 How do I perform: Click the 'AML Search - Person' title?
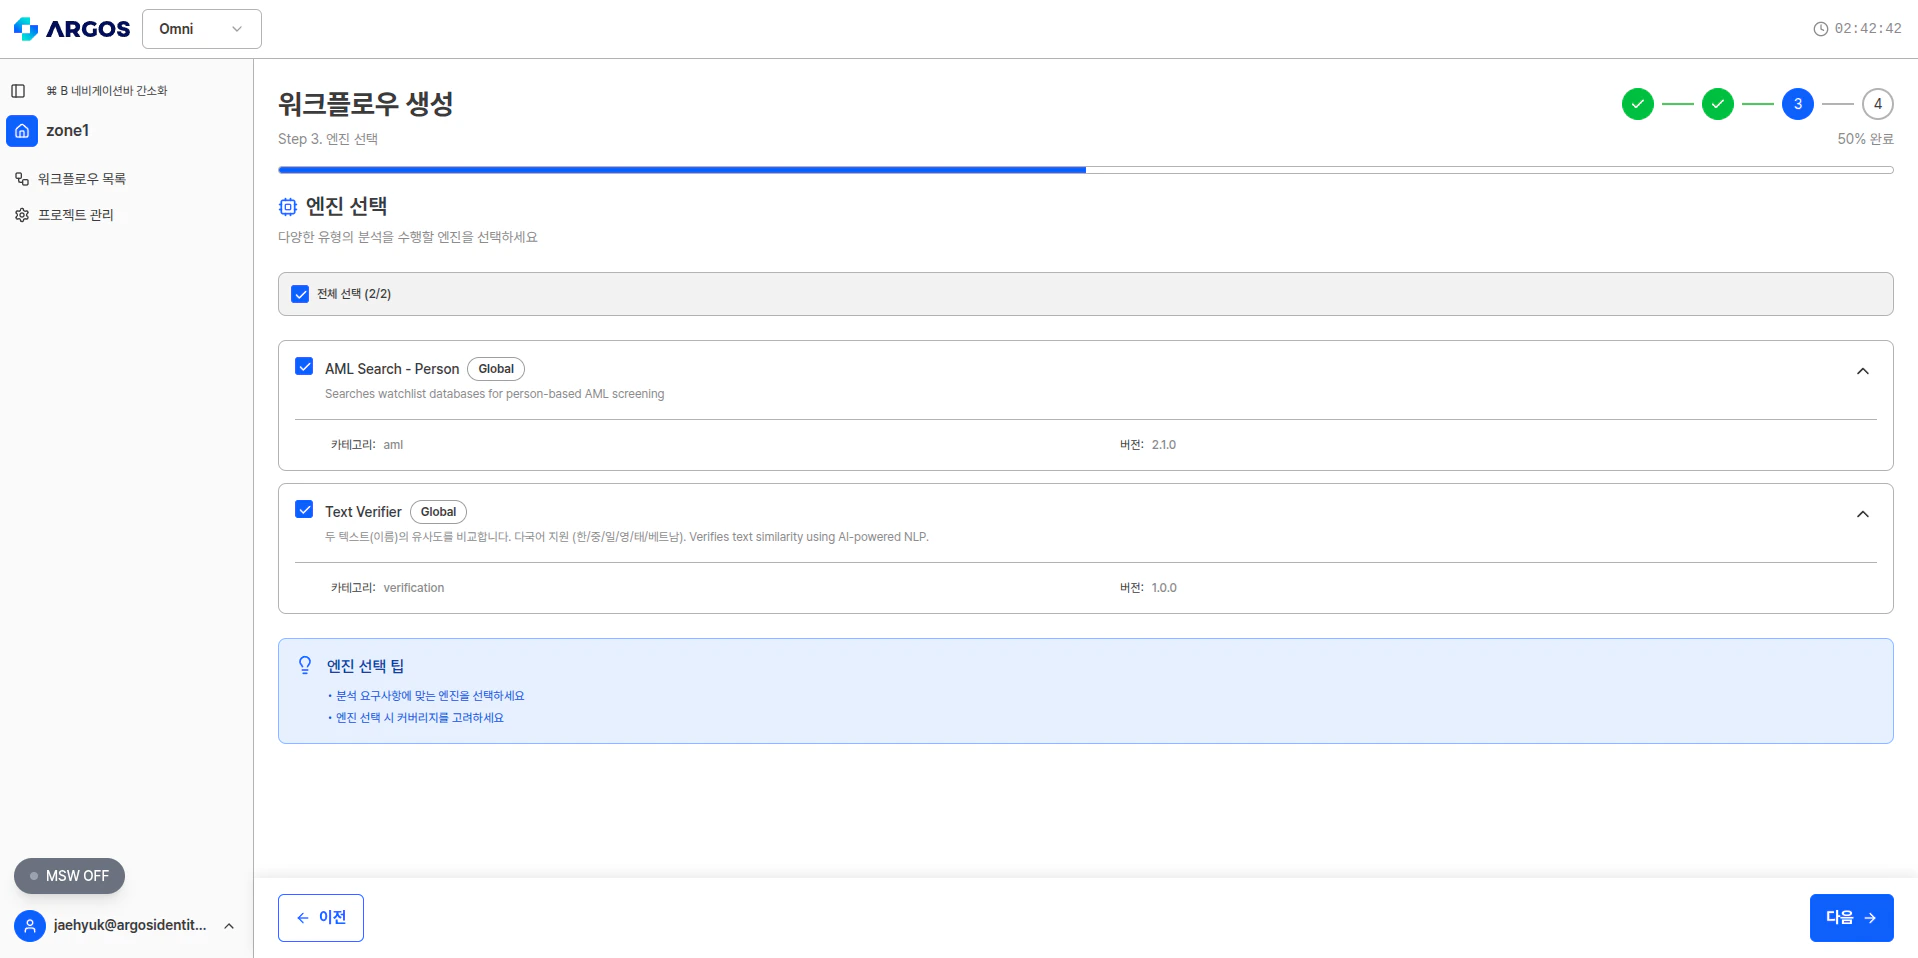pyautogui.click(x=392, y=369)
